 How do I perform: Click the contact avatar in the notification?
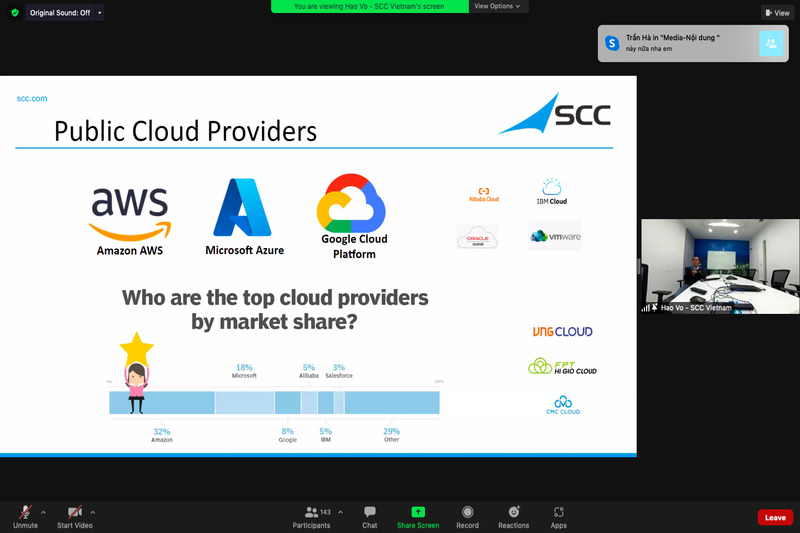pos(771,43)
